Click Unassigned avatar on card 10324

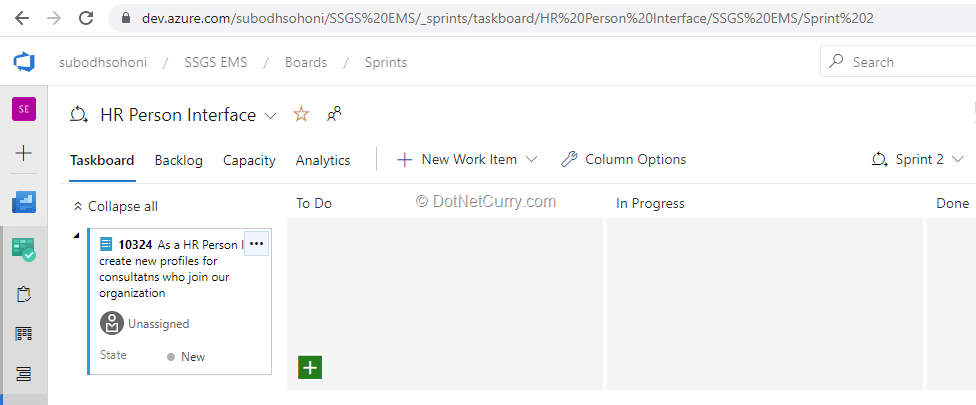[x=111, y=324]
